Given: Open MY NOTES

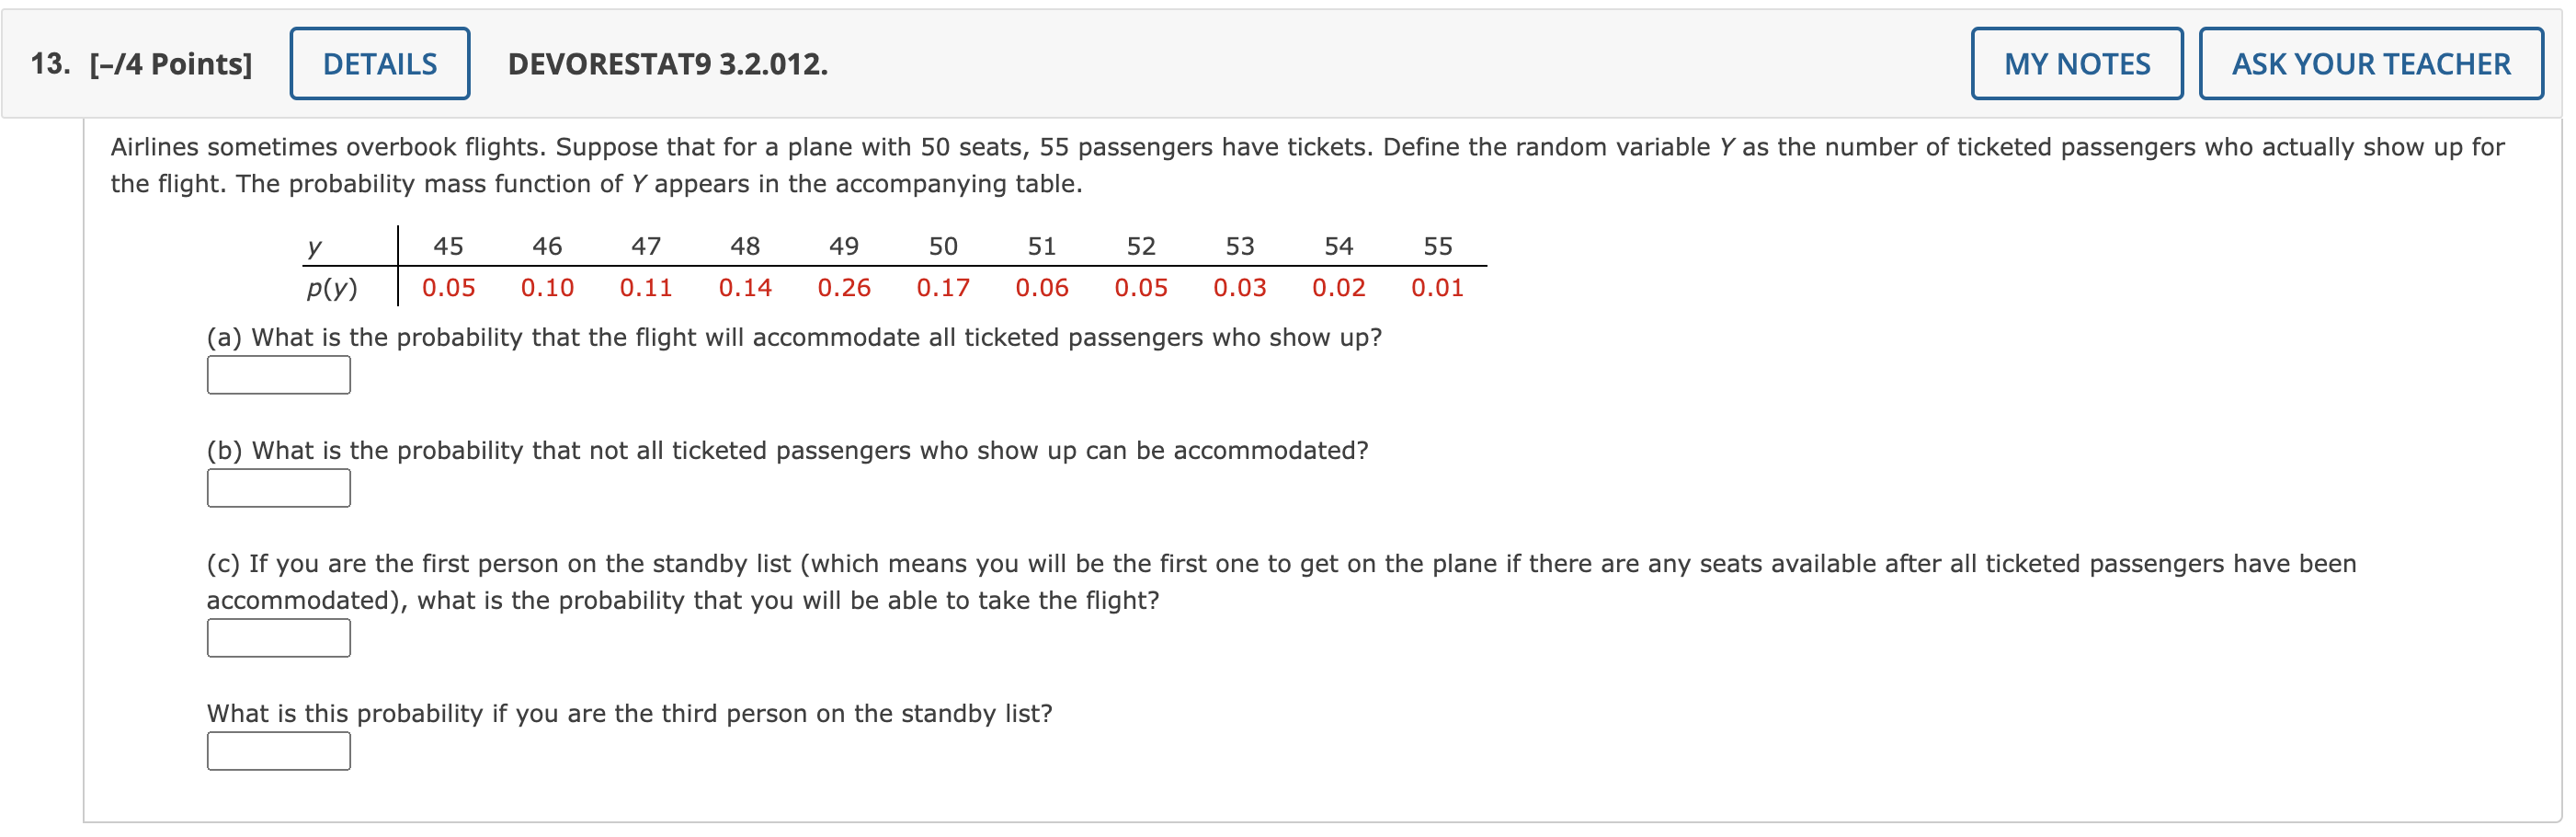Looking at the screenshot, I should [2075, 63].
